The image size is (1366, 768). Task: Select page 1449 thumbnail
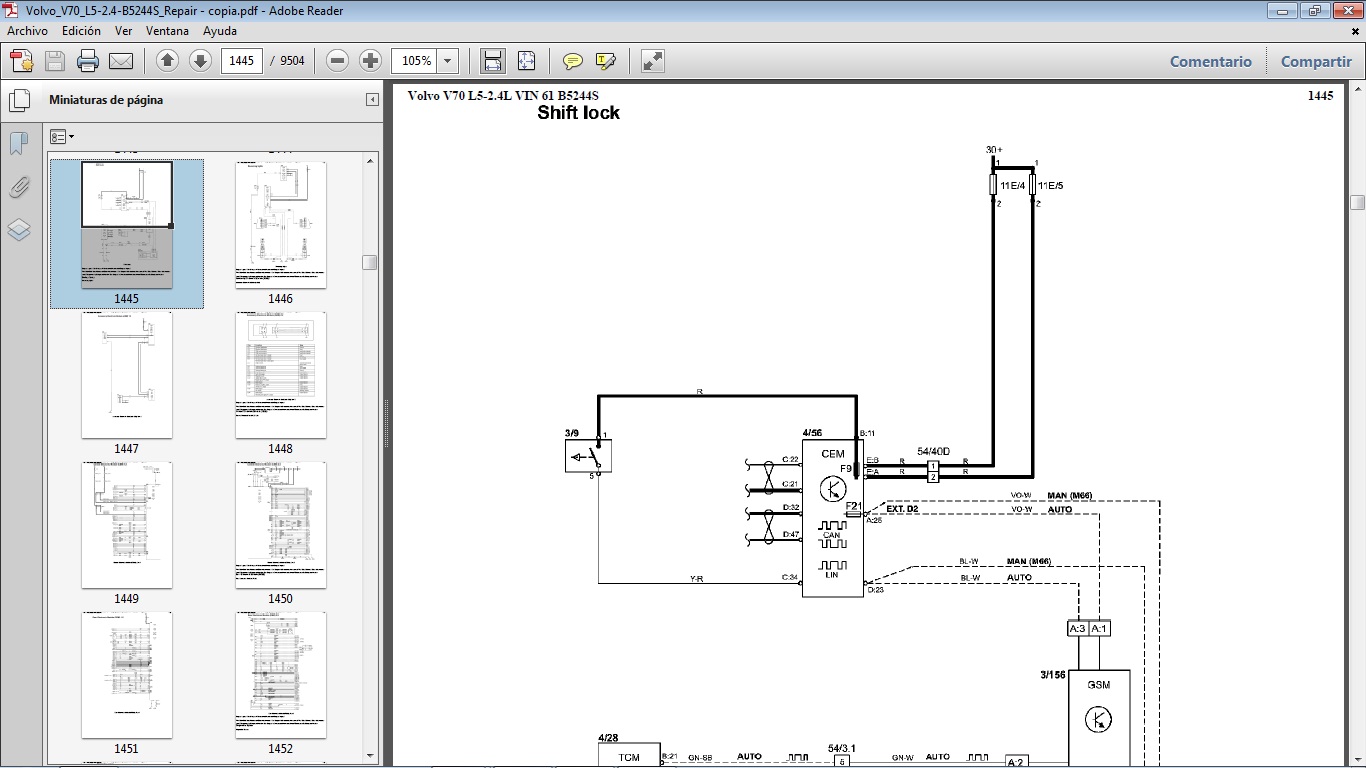point(127,525)
